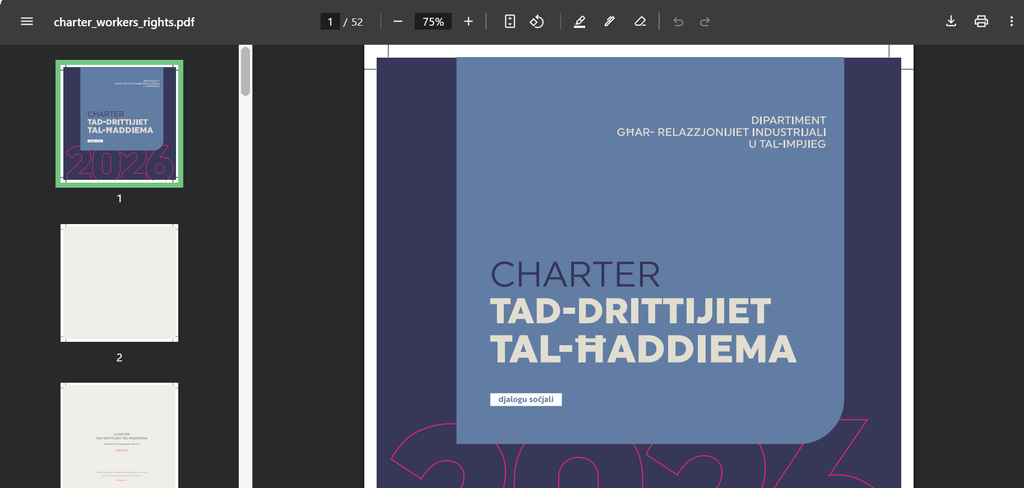Select page 2 blank thumbnail
The height and width of the screenshot is (488, 1024).
pyautogui.click(x=119, y=283)
